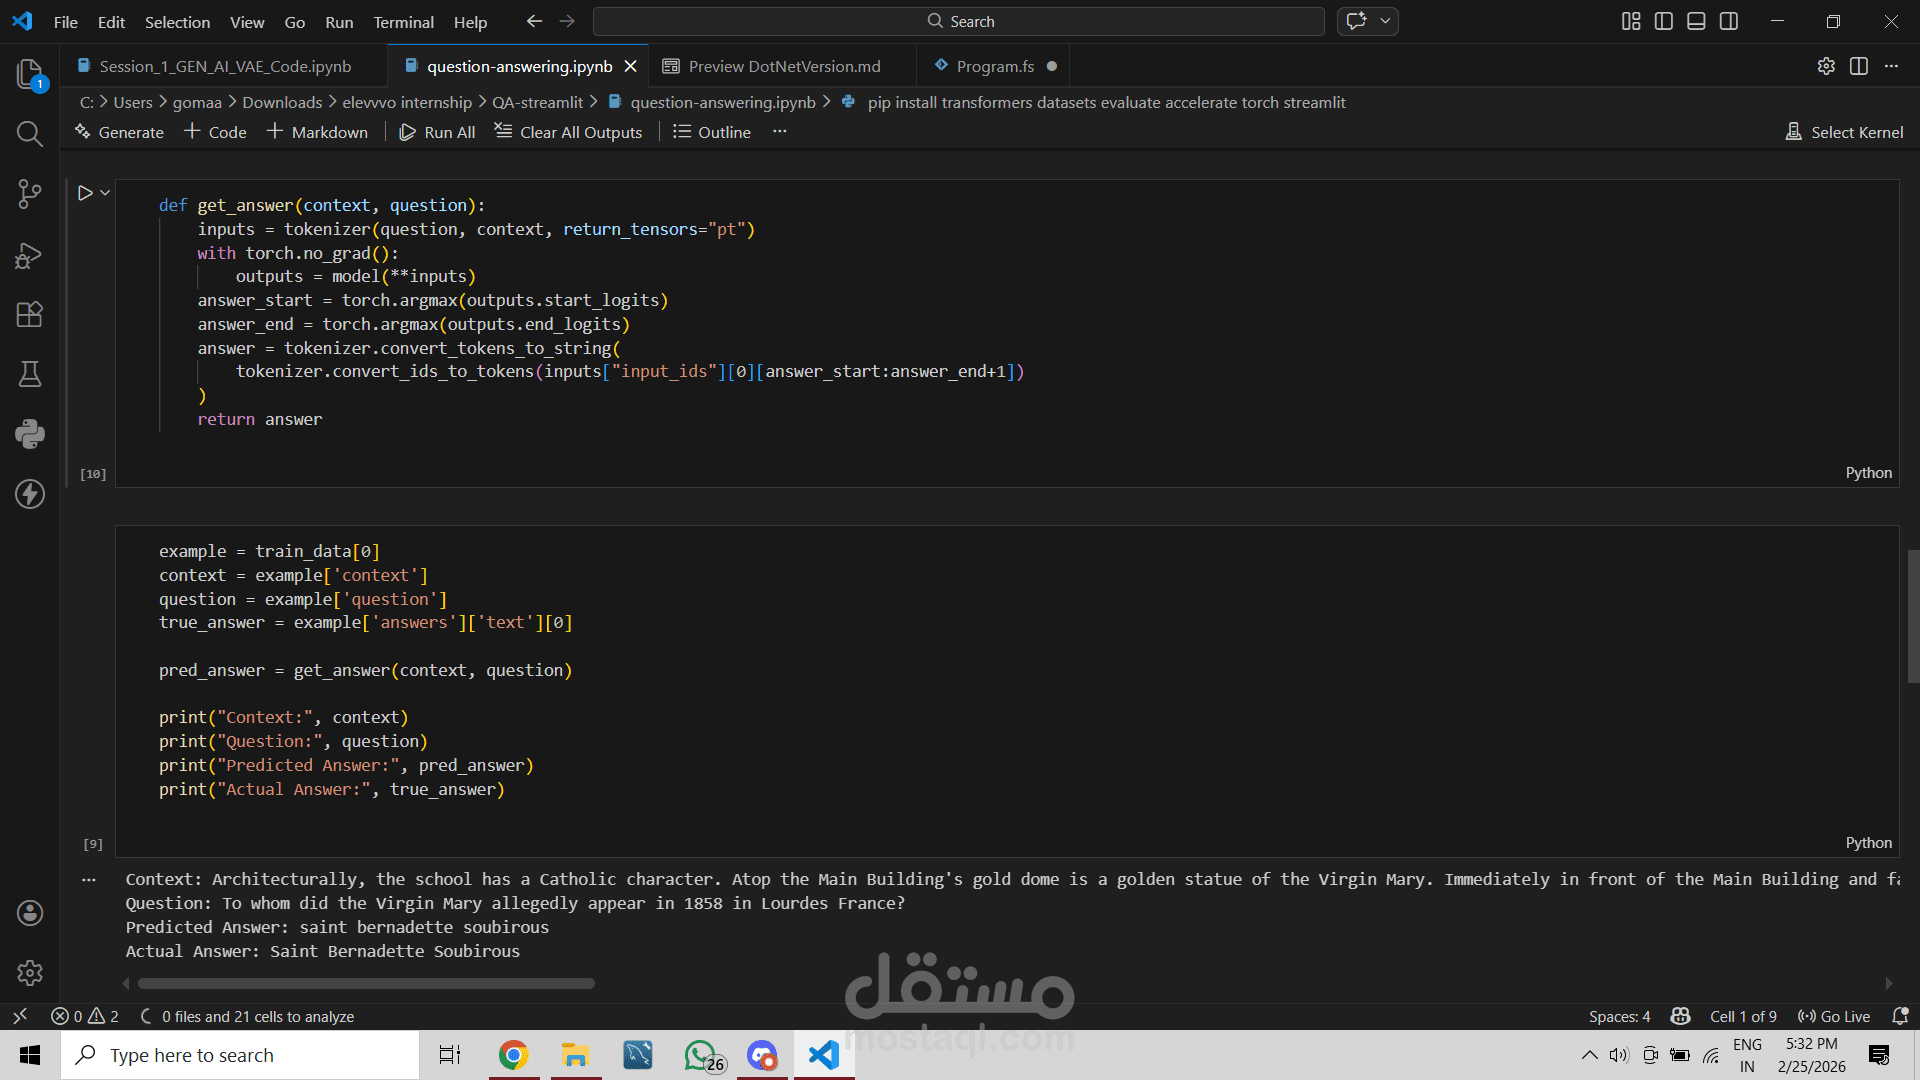This screenshot has width=1920, height=1080.
Task: Expand cell output more actions ellipsis
Action: [x=89, y=880]
